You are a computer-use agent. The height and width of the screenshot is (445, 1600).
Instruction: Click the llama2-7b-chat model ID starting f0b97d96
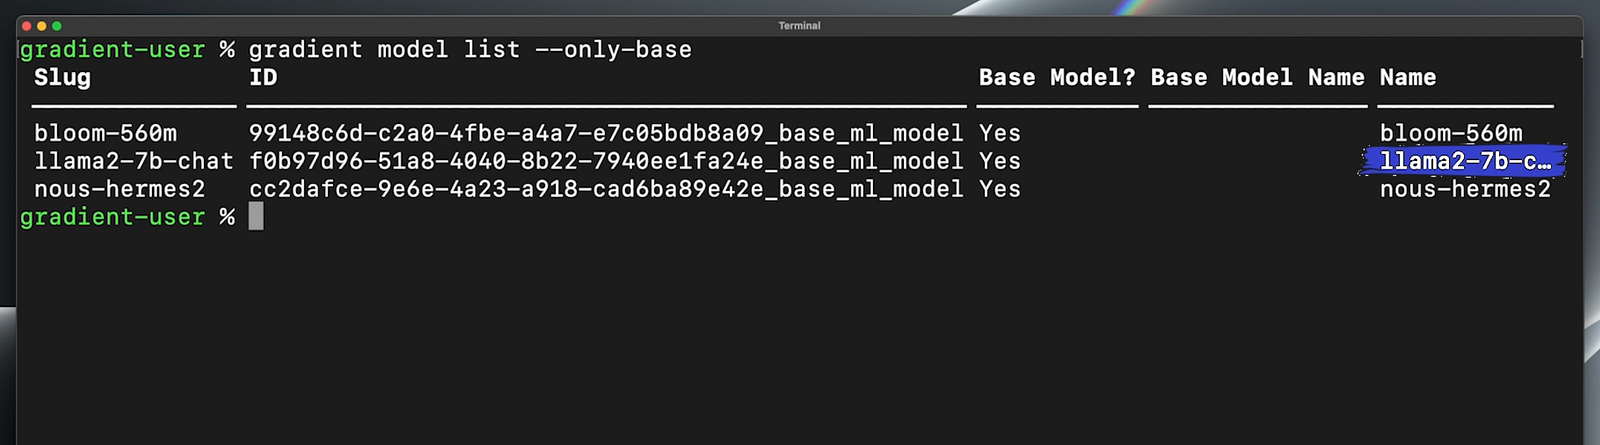click(606, 161)
